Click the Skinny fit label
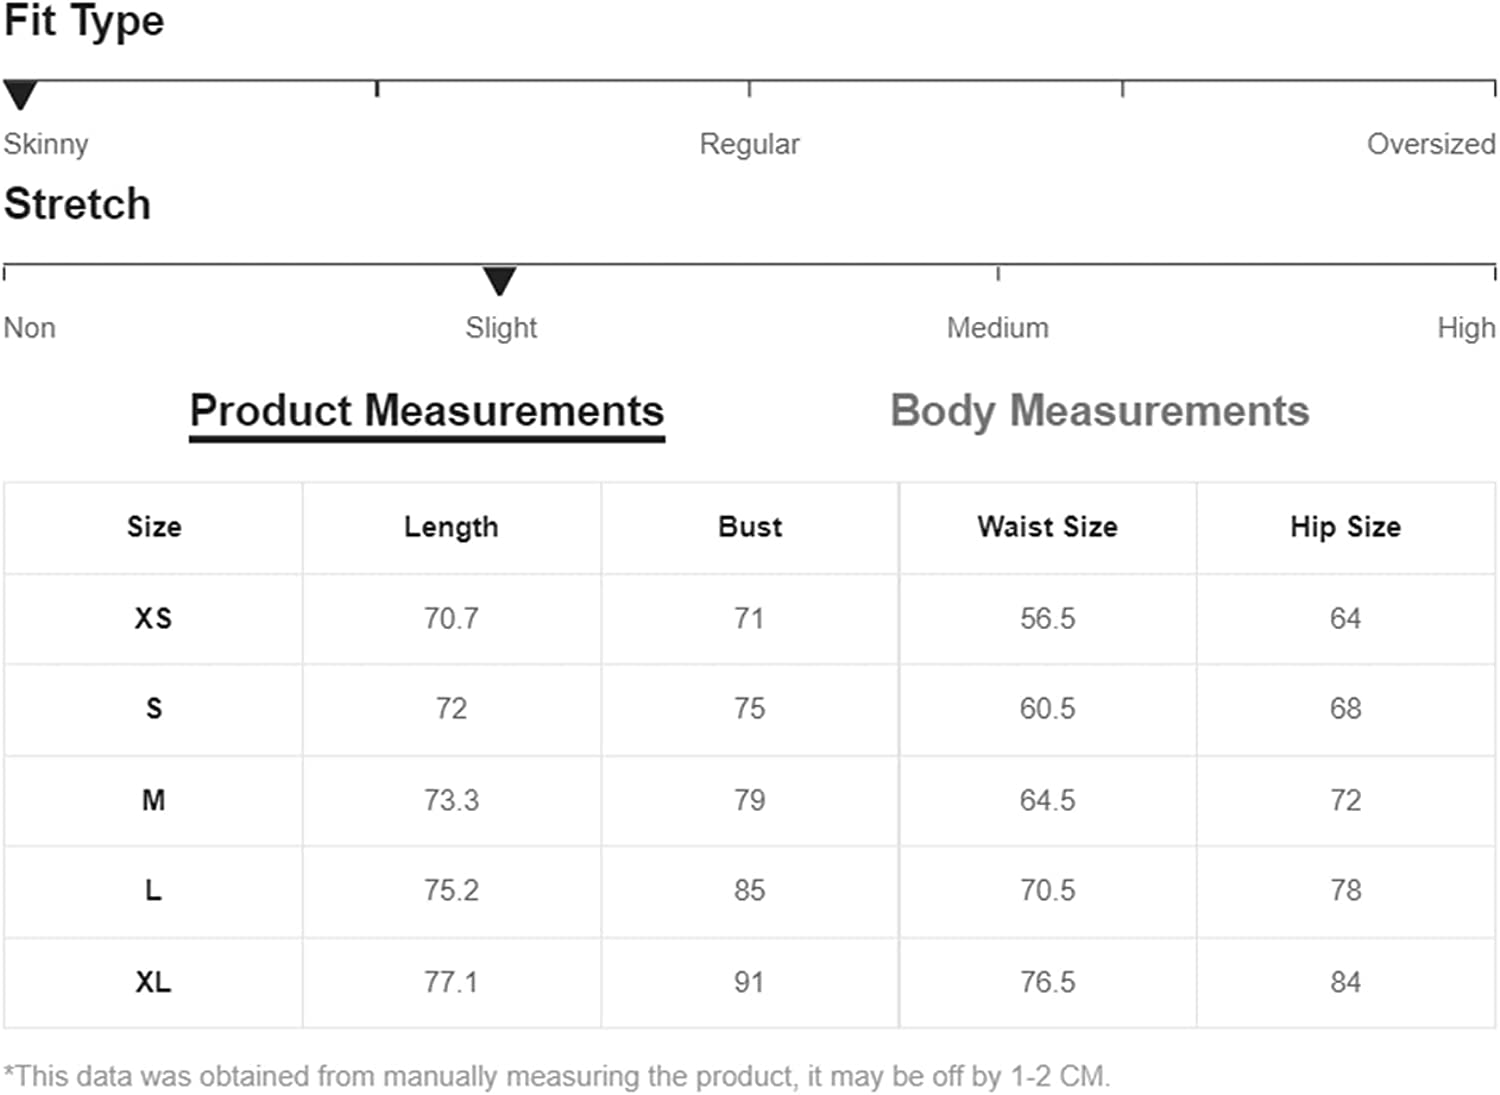Viewport: 1500px width, 1095px height. pos(46,144)
